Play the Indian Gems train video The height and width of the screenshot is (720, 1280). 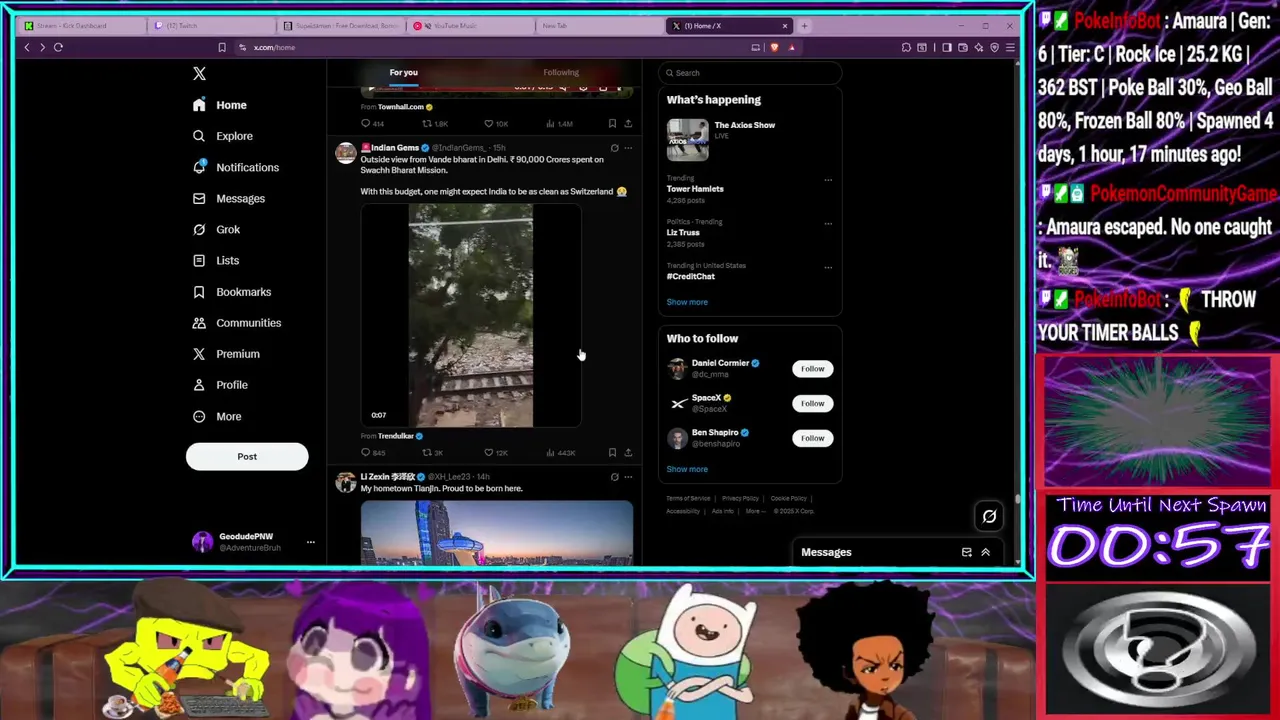[x=471, y=316]
